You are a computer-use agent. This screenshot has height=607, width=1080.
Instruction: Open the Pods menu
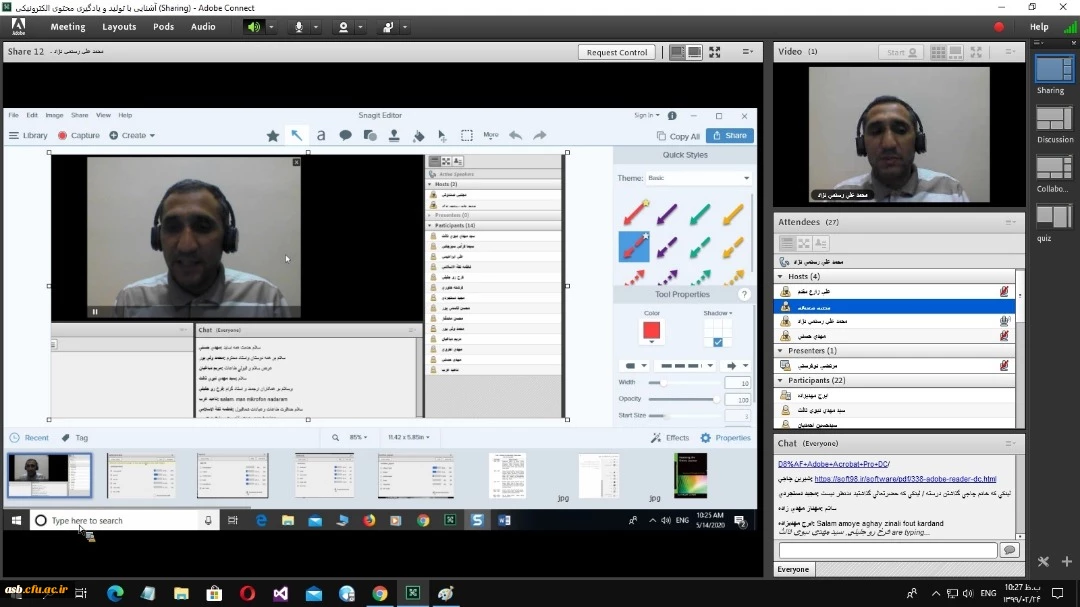[163, 27]
